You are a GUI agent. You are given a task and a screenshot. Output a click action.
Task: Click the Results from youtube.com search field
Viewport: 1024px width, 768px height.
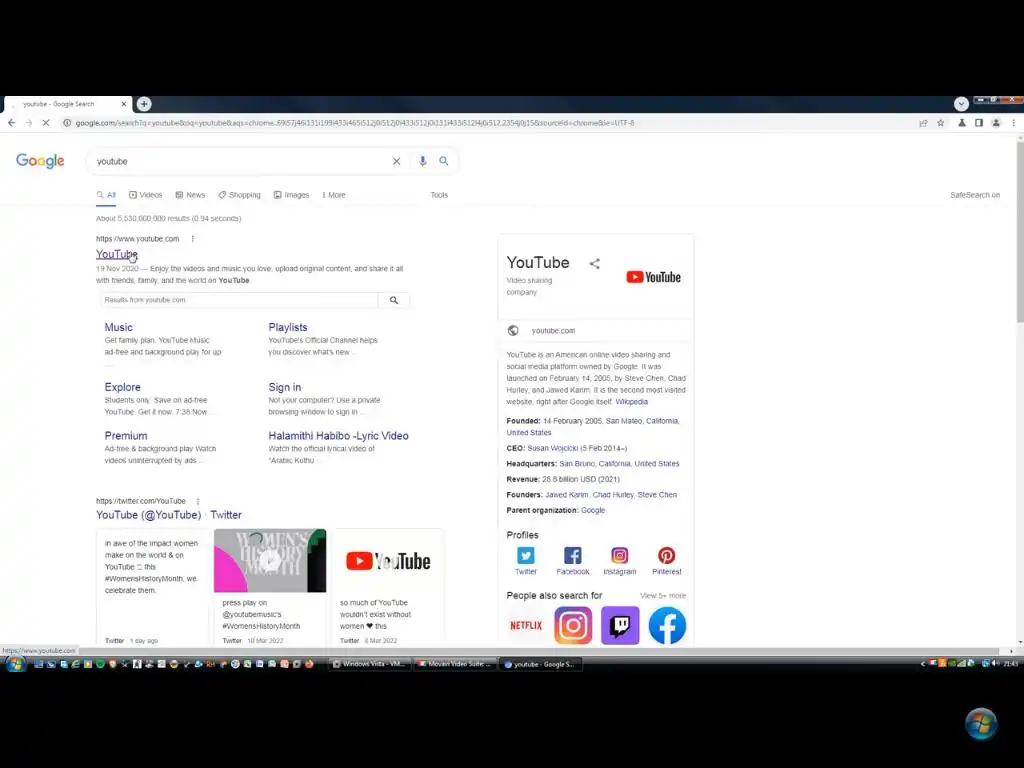click(x=239, y=300)
